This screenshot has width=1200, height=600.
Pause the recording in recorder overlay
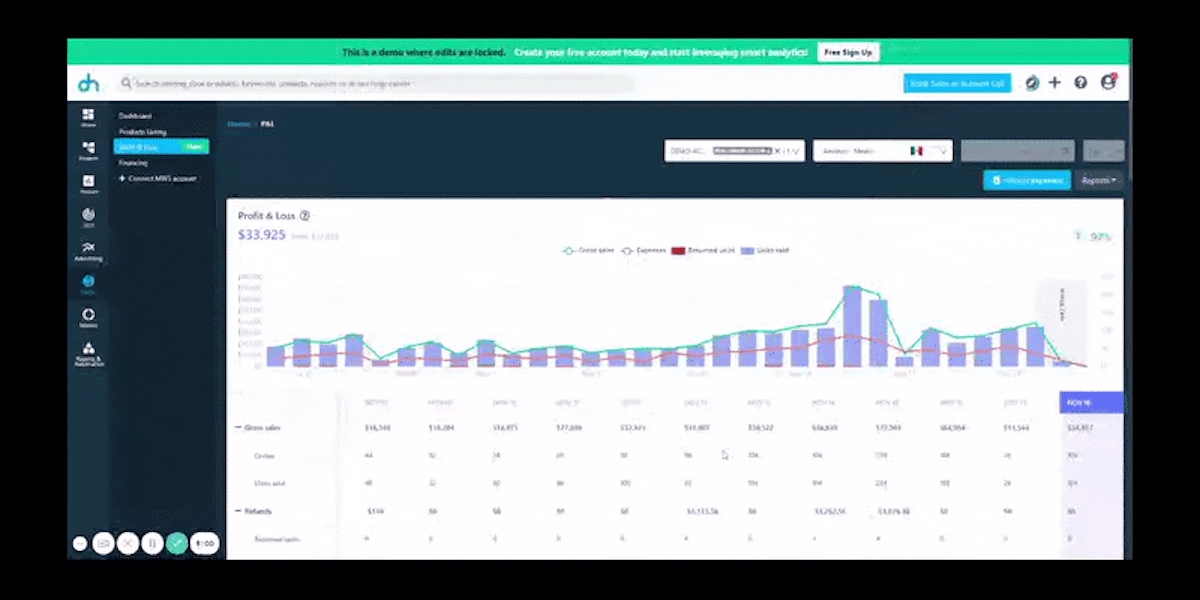(x=152, y=543)
